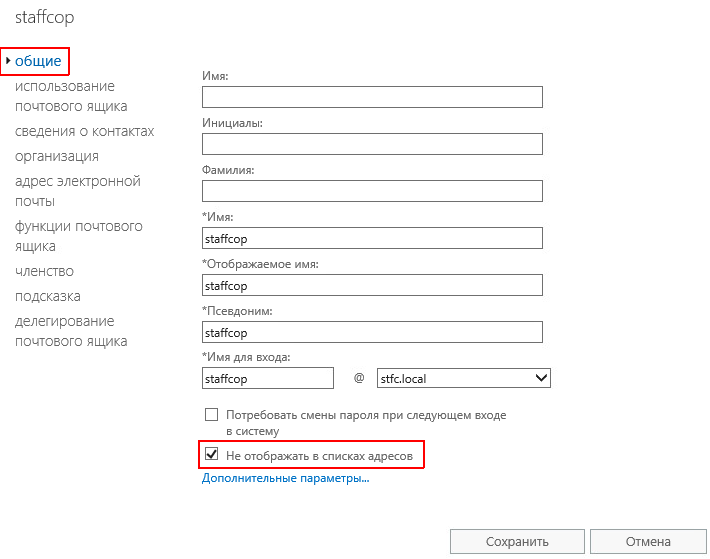710x559 pixels.
Task: Open адрес электронной почты section
Action: (x=78, y=191)
